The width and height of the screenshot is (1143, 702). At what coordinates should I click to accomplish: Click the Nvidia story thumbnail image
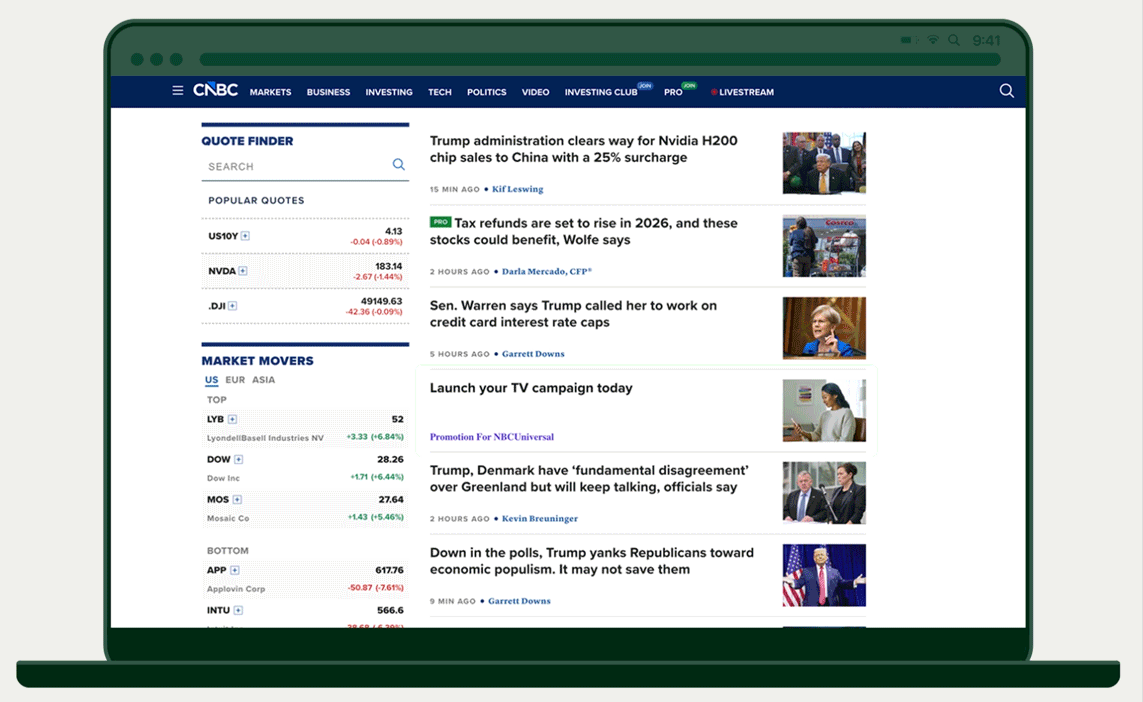824,163
